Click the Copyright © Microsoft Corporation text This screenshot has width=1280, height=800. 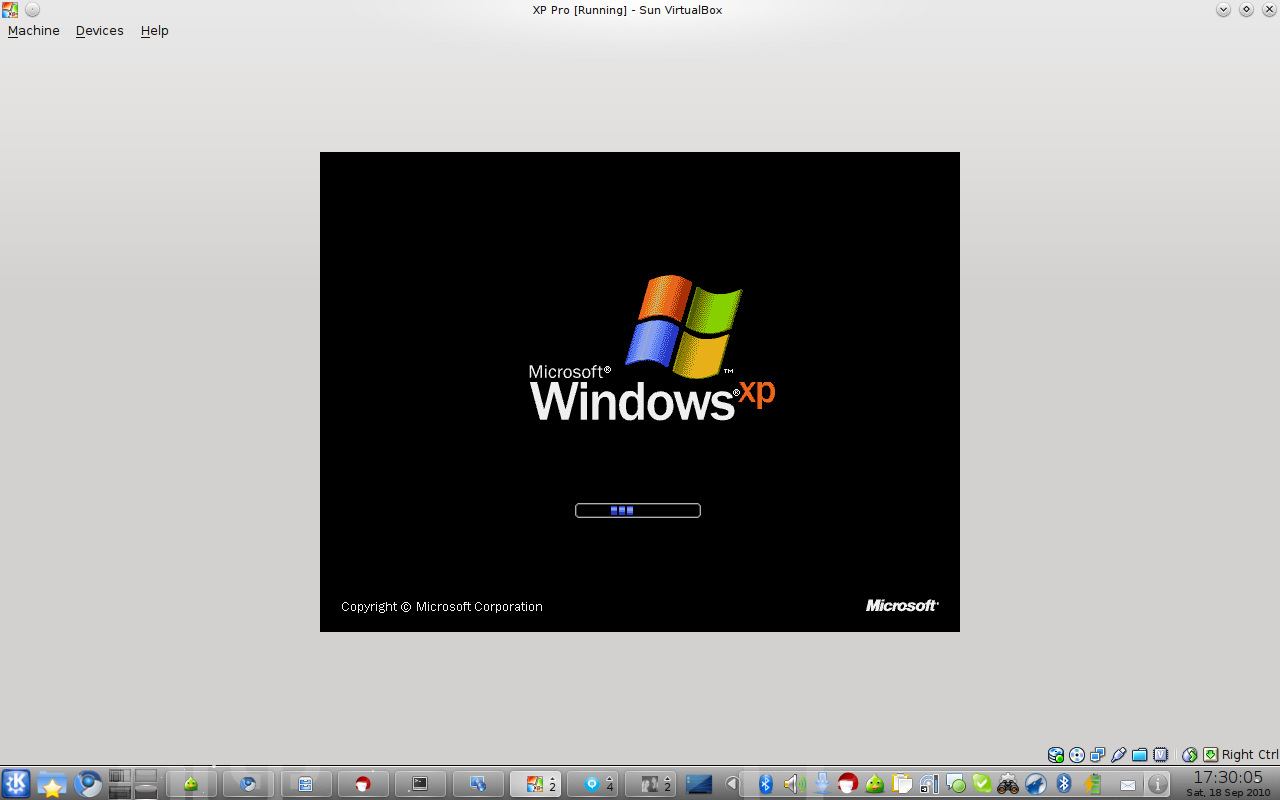point(442,607)
